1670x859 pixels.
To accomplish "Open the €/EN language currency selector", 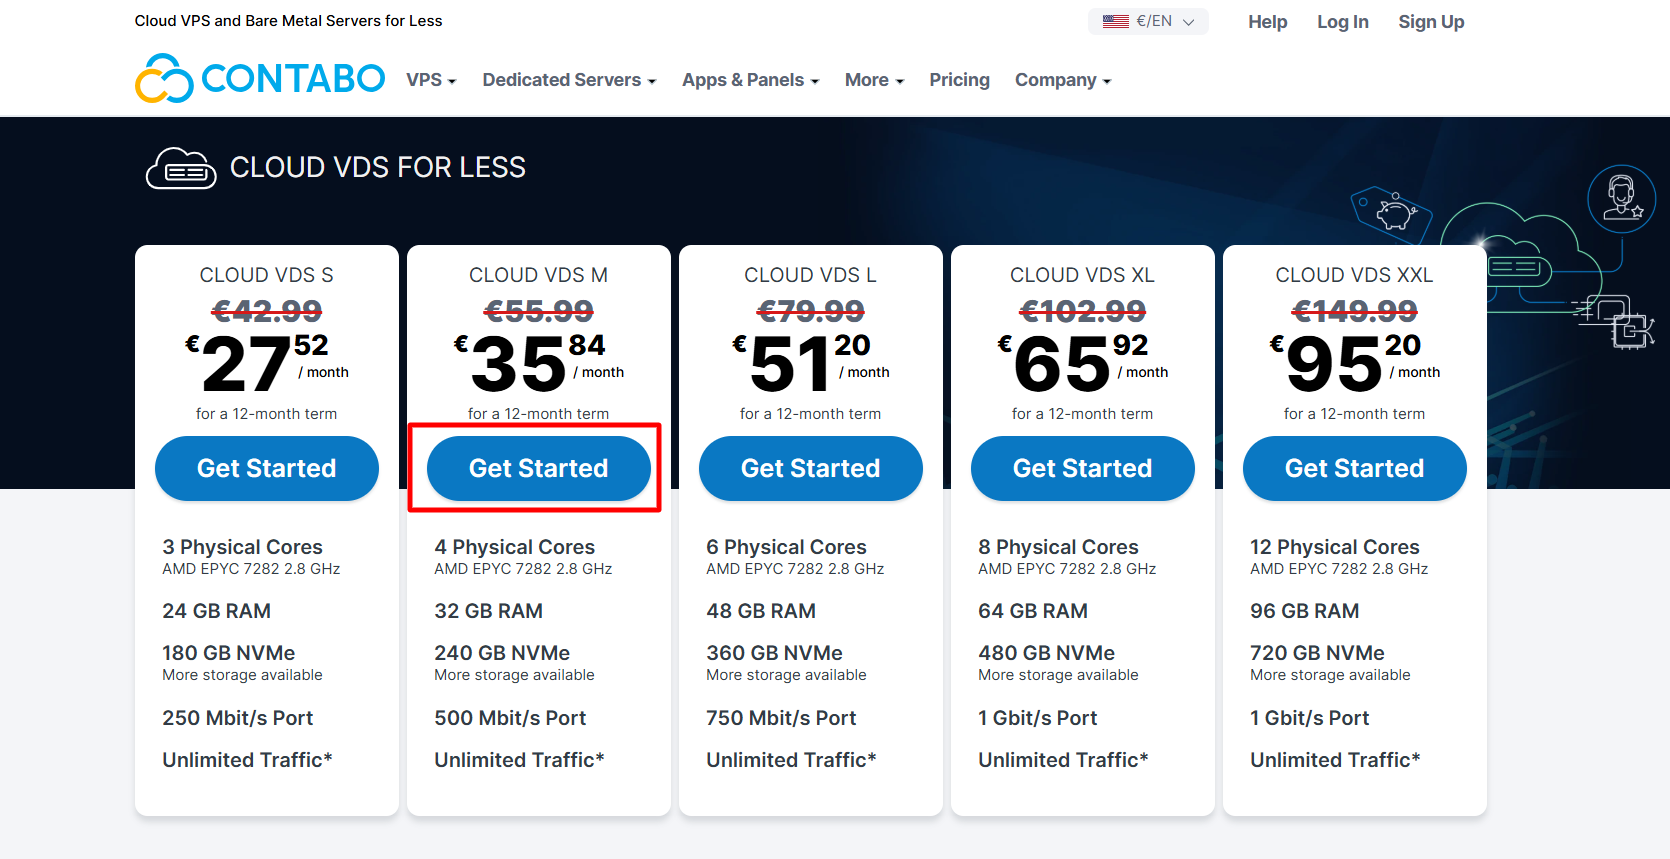I will click(1148, 21).
